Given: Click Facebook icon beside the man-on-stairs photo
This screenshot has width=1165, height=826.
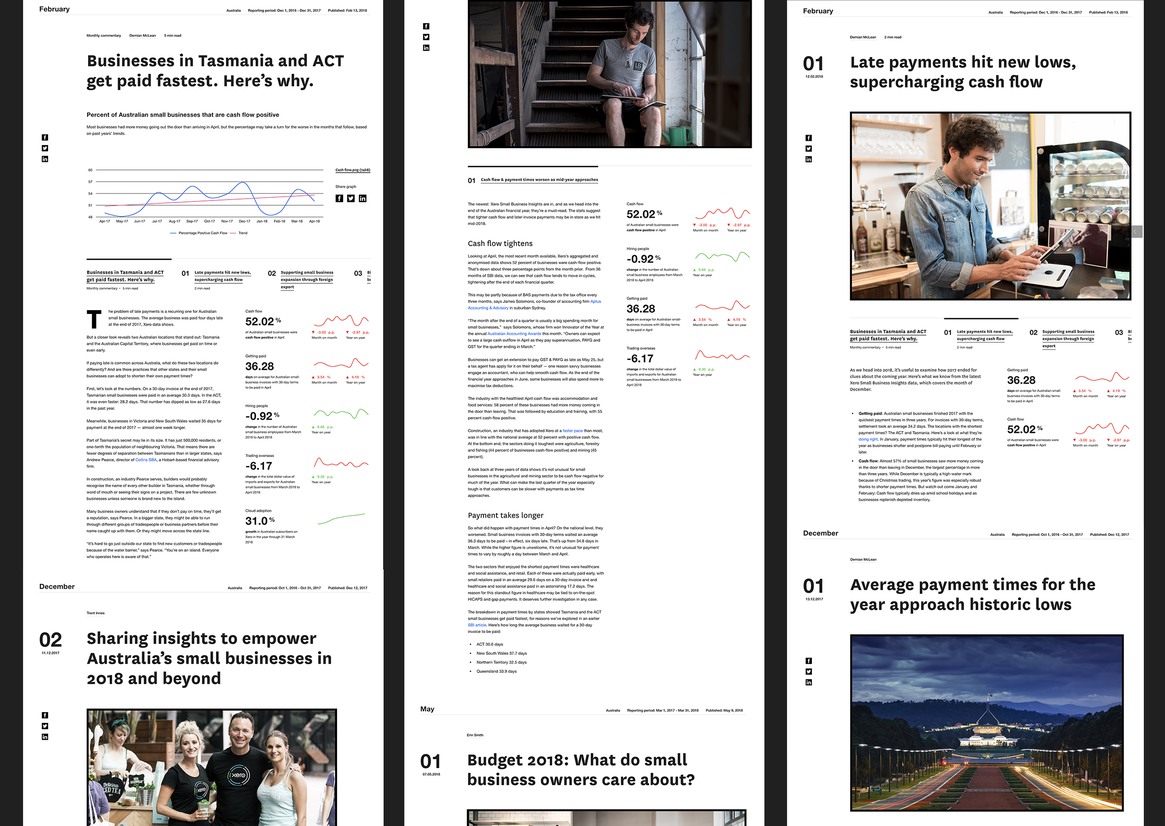Looking at the screenshot, I should (x=426, y=26).
